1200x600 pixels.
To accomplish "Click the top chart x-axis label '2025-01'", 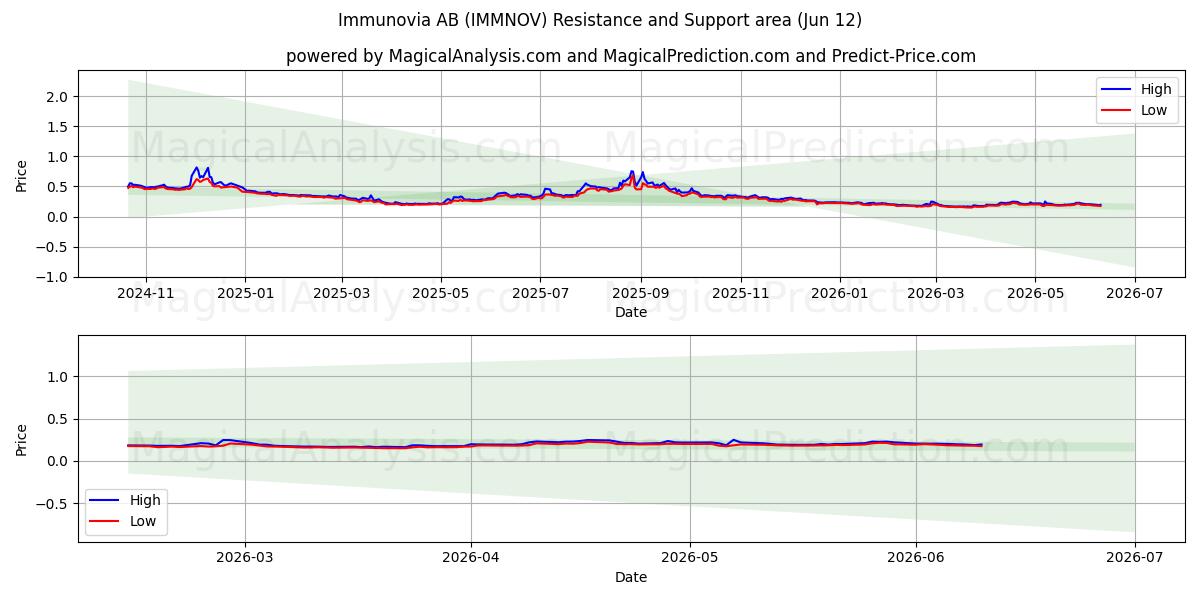I will pos(245,293).
